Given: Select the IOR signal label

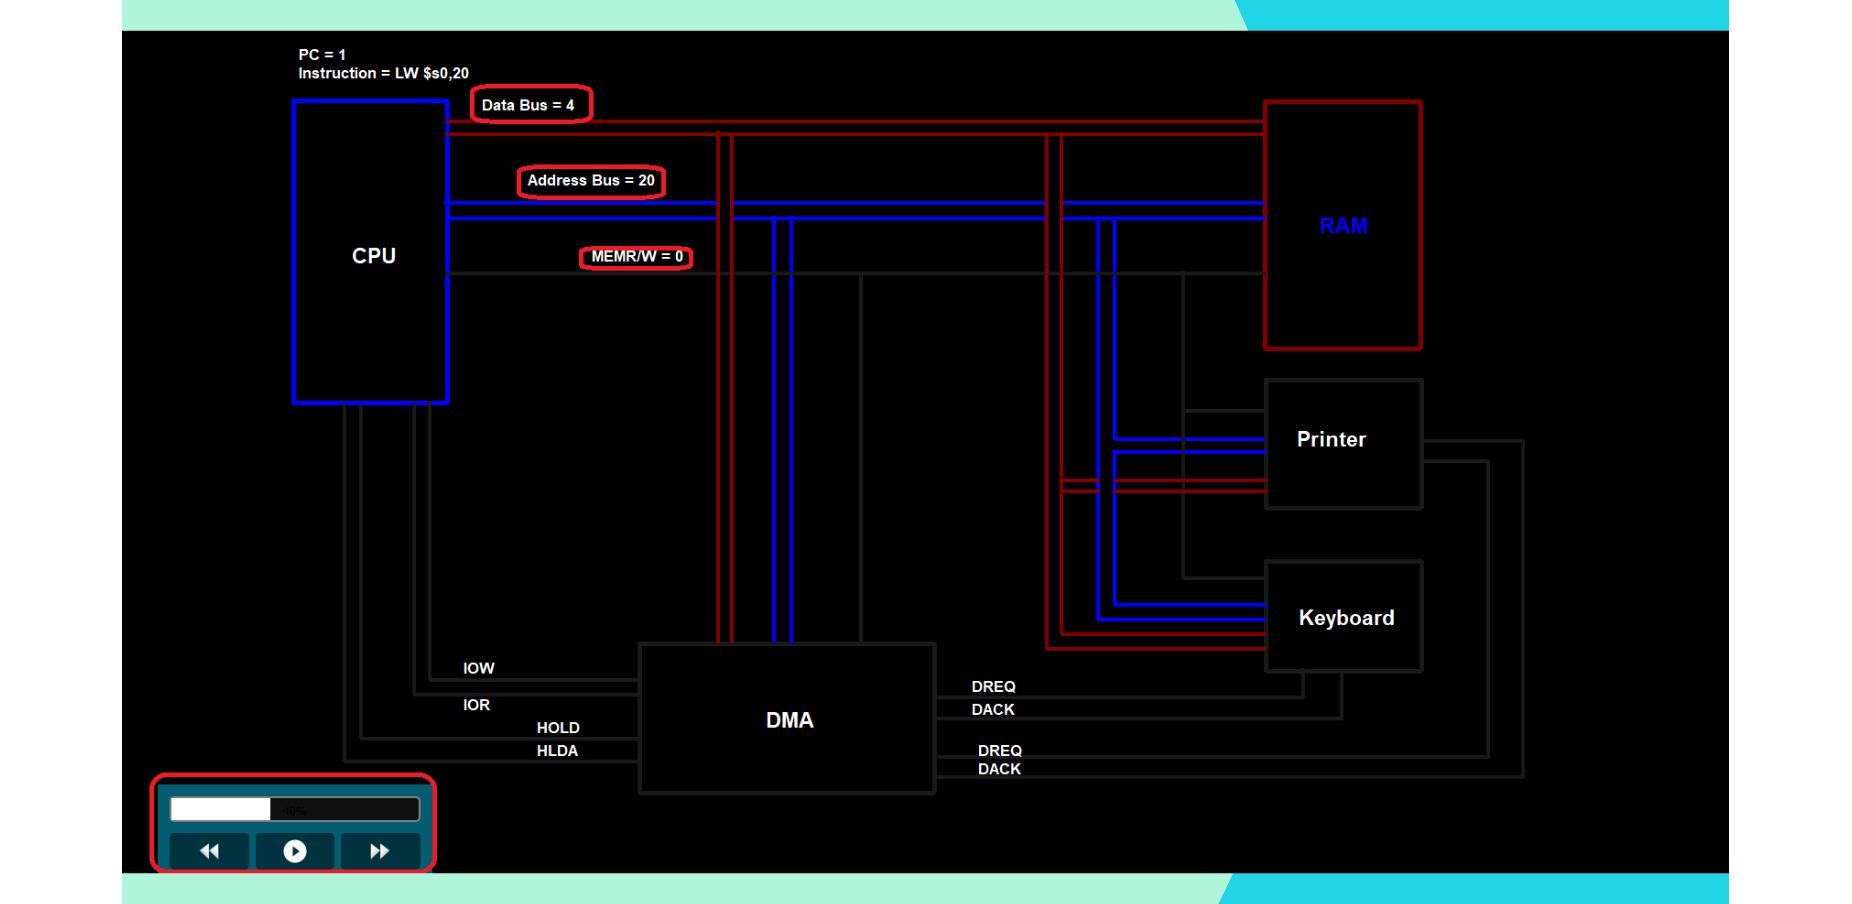Looking at the screenshot, I should pyautogui.click(x=476, y=704).
